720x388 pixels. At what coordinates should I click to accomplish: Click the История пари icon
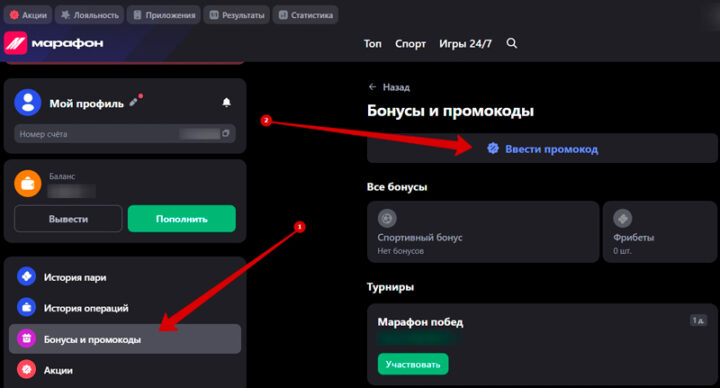[x=26, y=276]
